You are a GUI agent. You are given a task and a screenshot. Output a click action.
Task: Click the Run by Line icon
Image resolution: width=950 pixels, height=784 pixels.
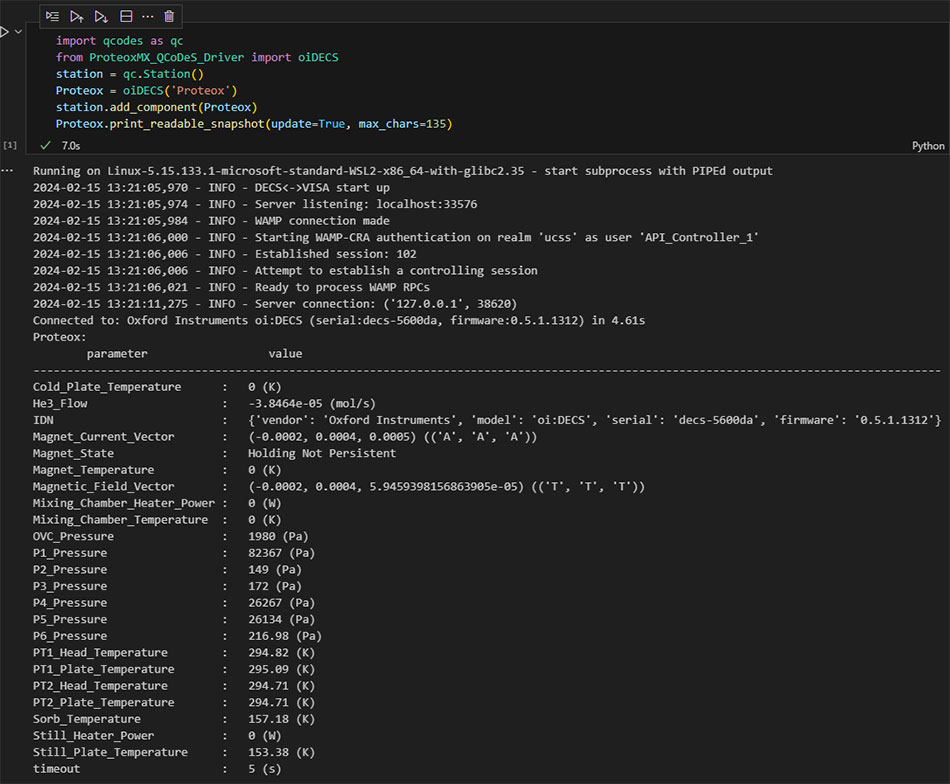click(x=52, y=16)
